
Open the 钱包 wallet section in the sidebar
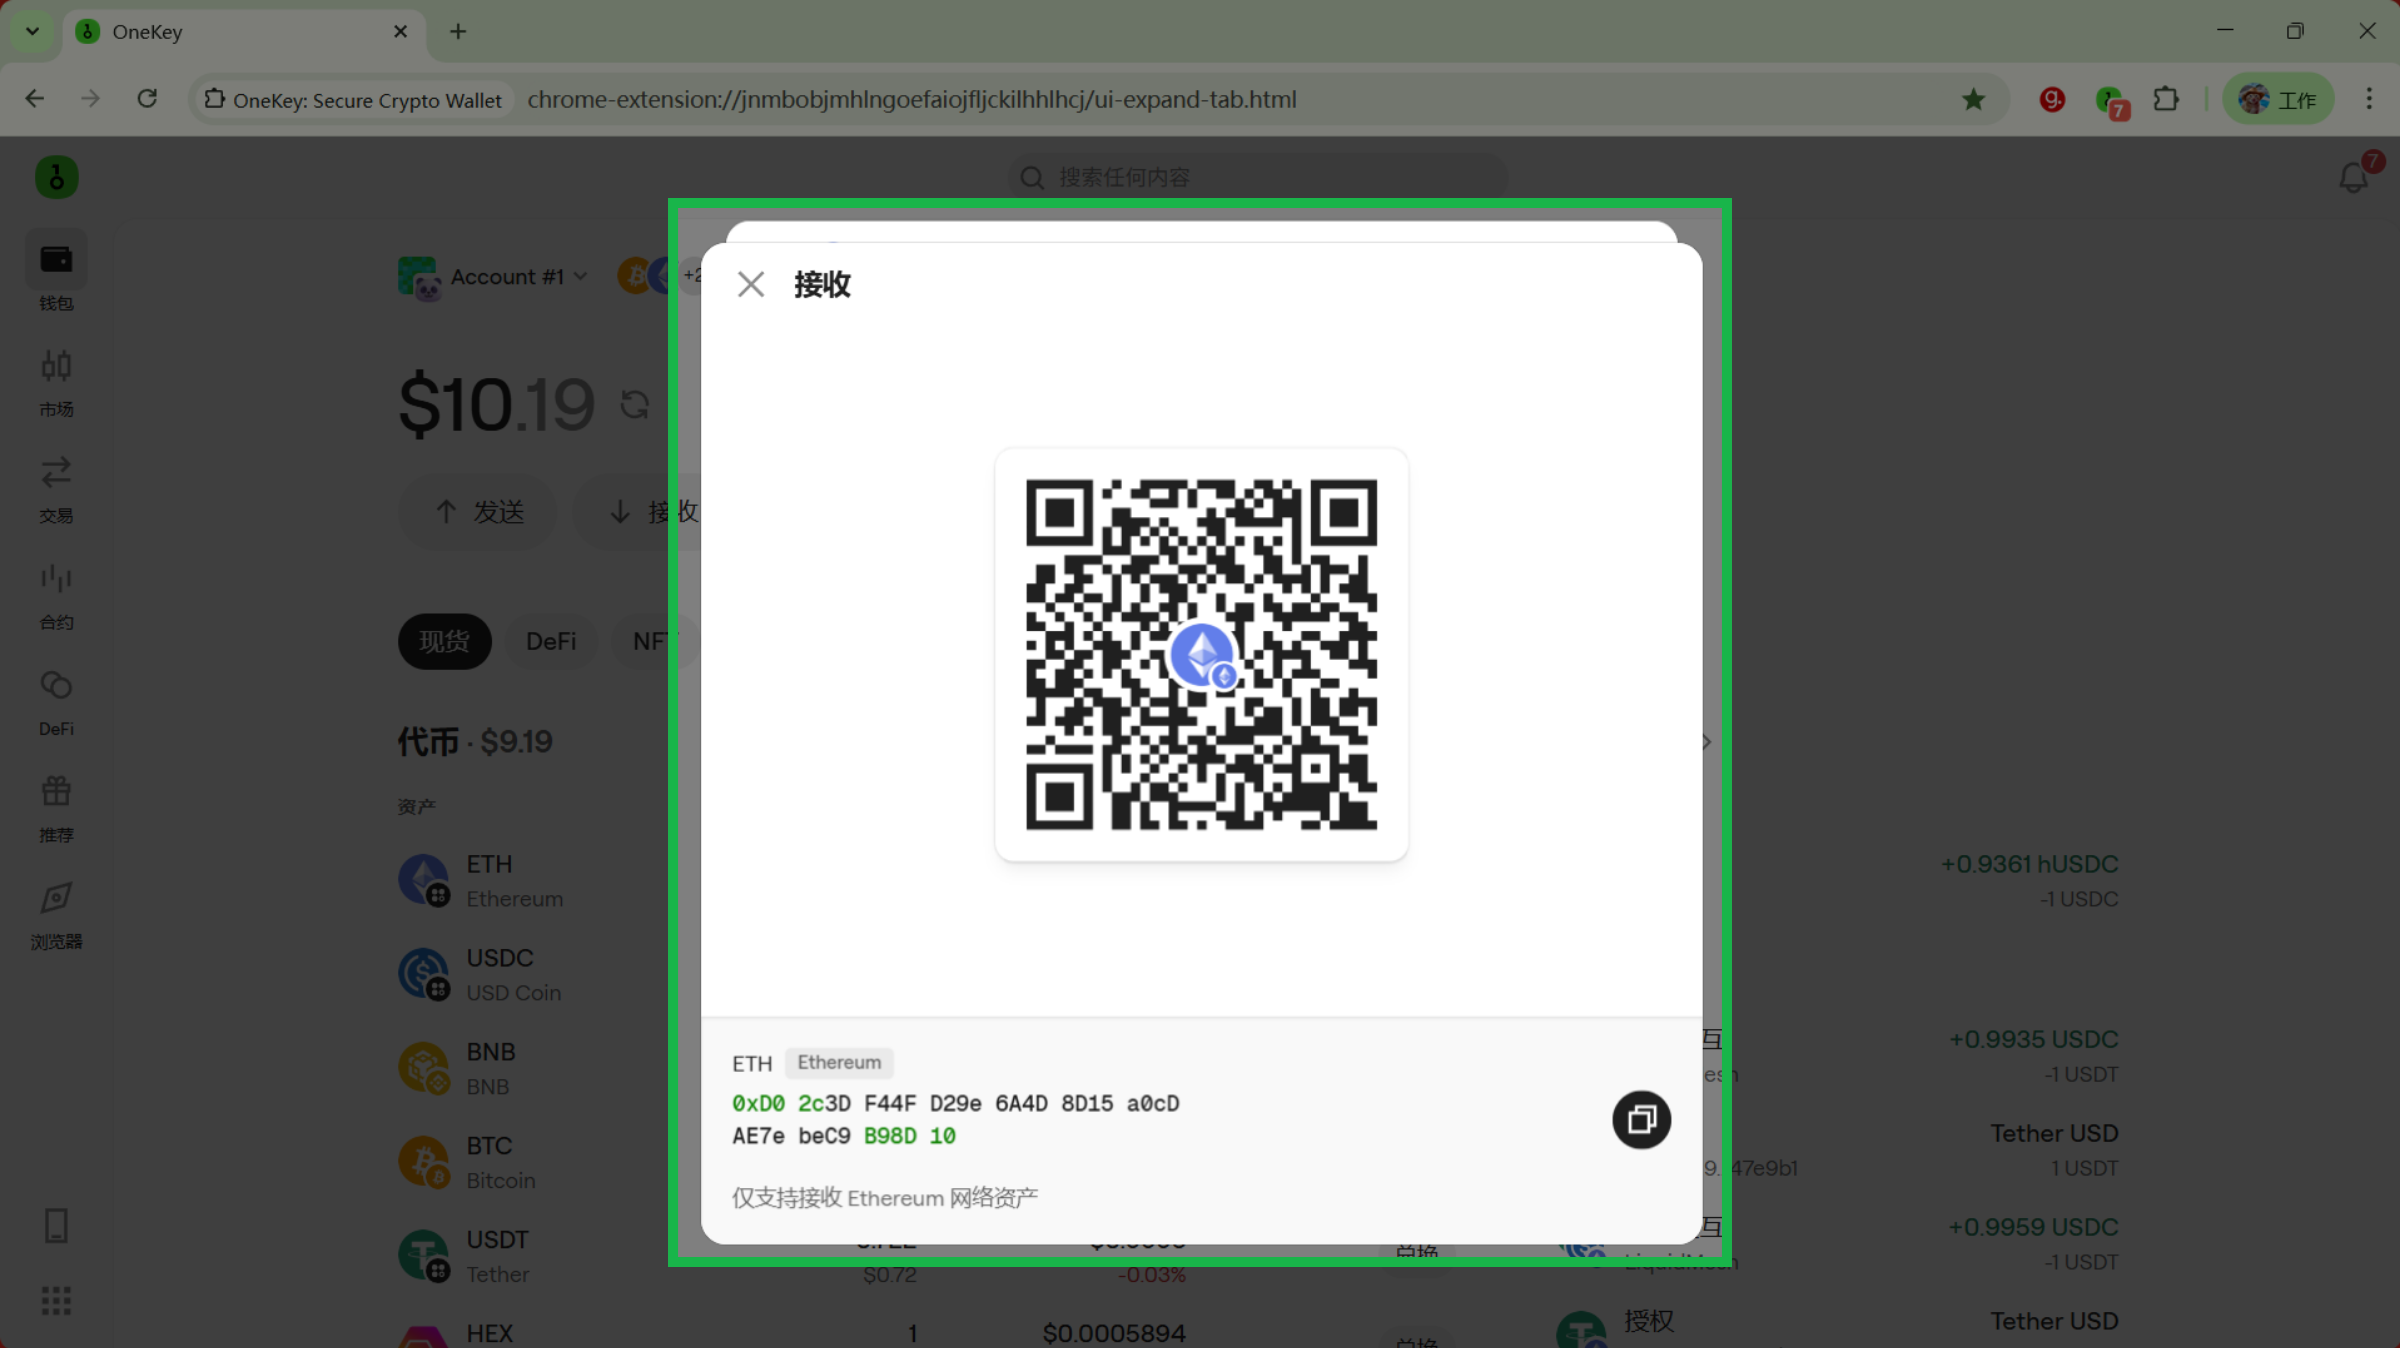coord(56,273)
